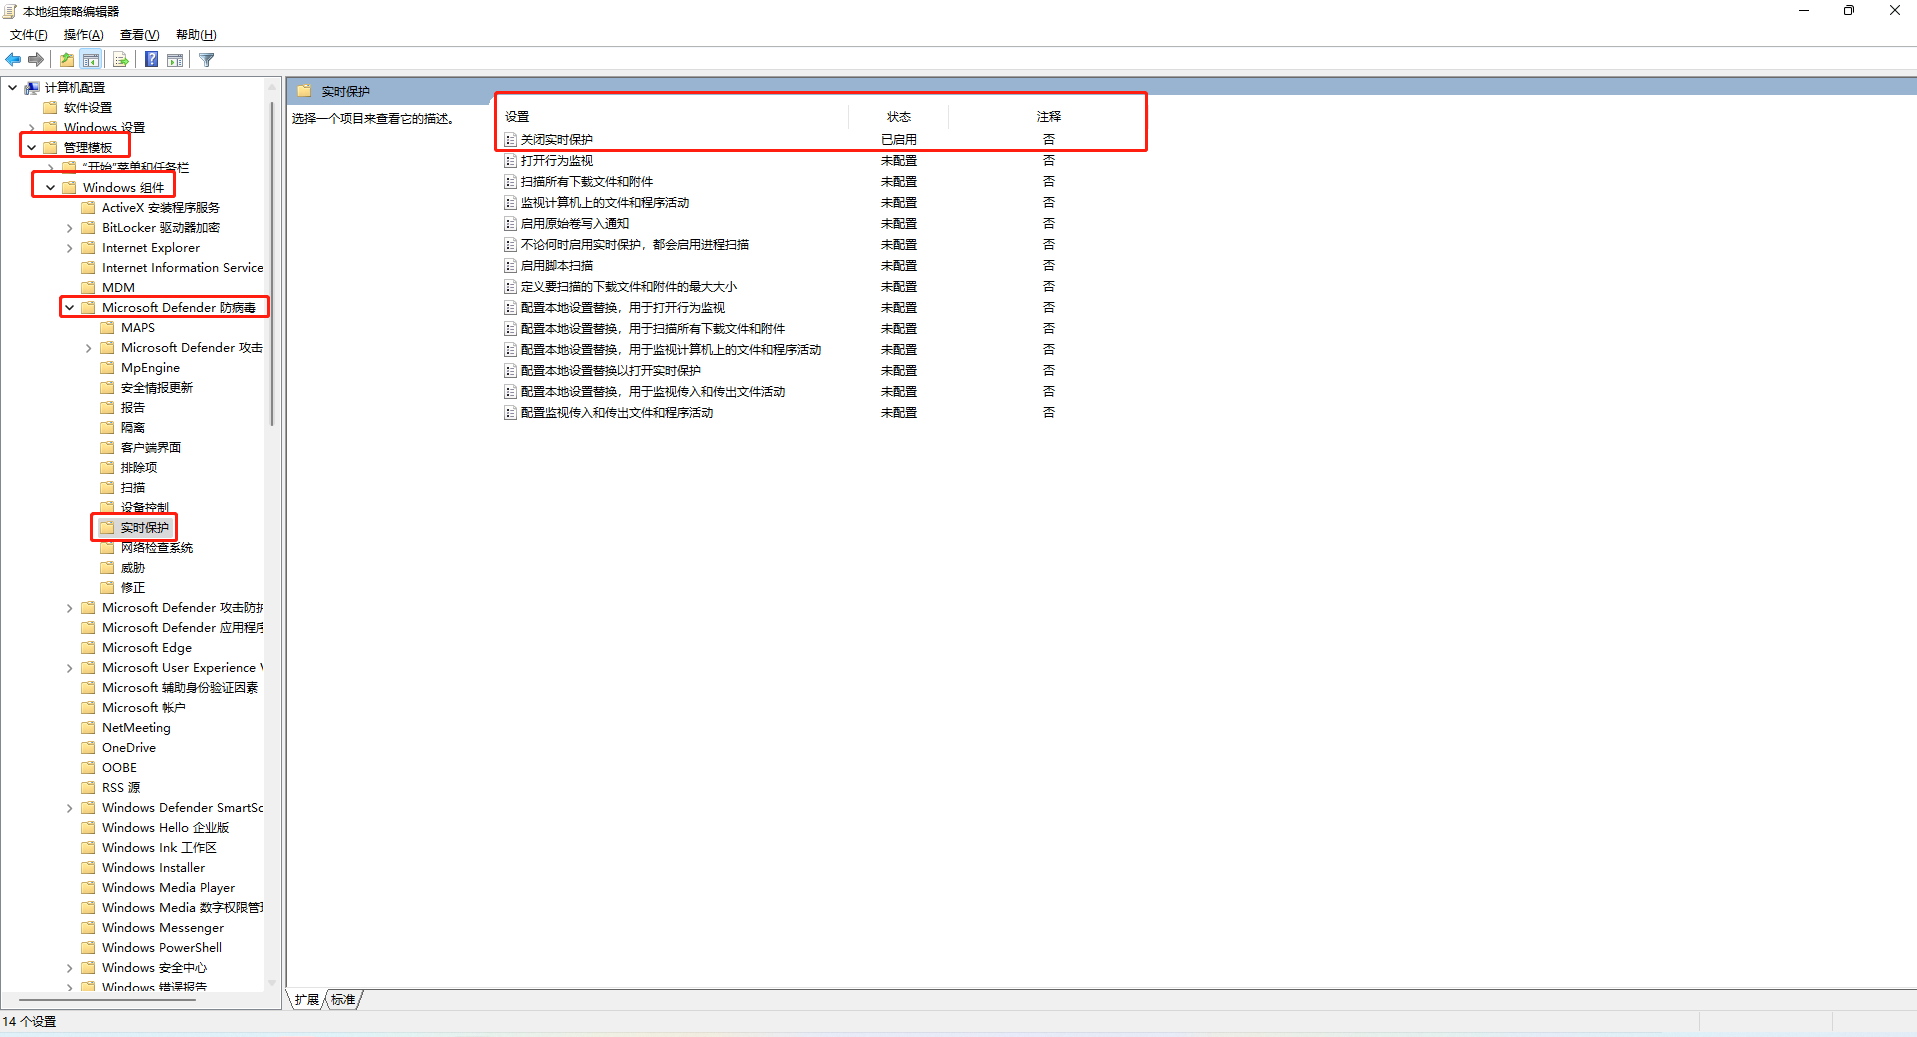1917x1037 pixels.
Task: Open Help via the question mark icon
Action: click(x=151, y=60)
